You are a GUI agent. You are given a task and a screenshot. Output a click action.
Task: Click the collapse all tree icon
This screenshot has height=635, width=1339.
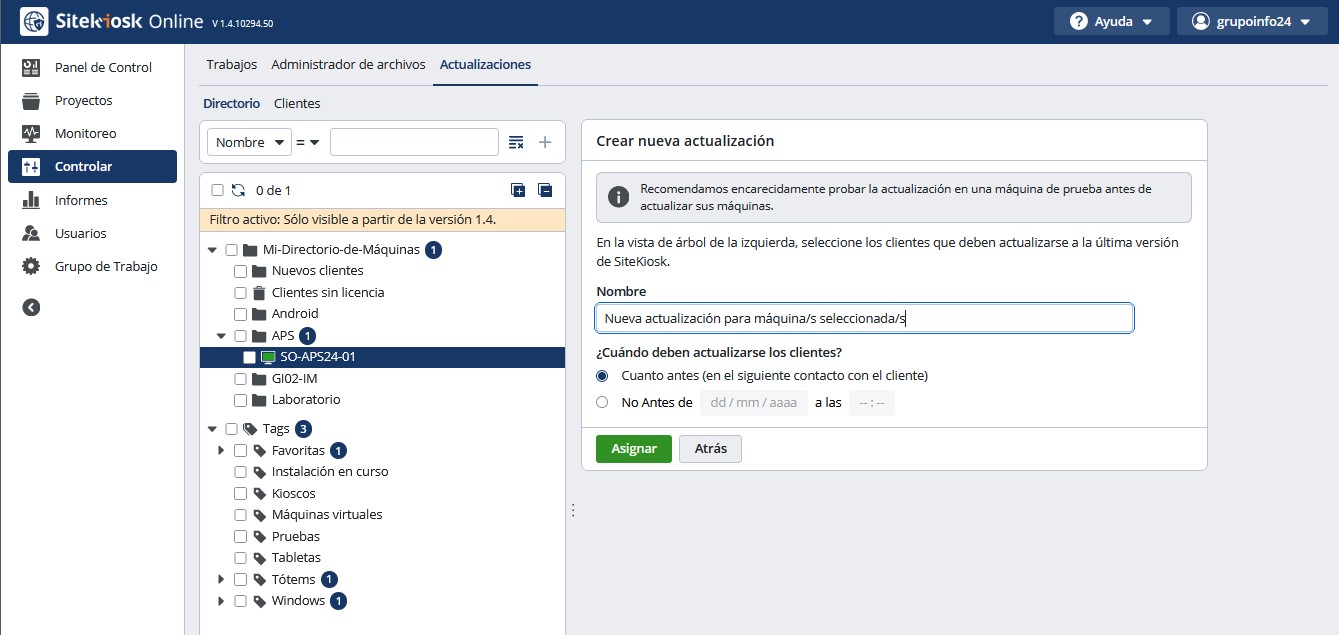[545, 190]
